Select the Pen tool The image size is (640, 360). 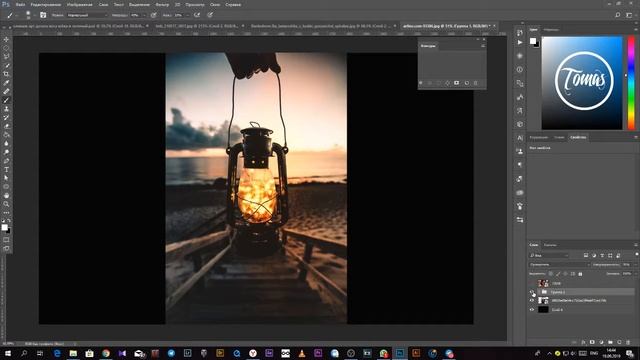[6, 161]
